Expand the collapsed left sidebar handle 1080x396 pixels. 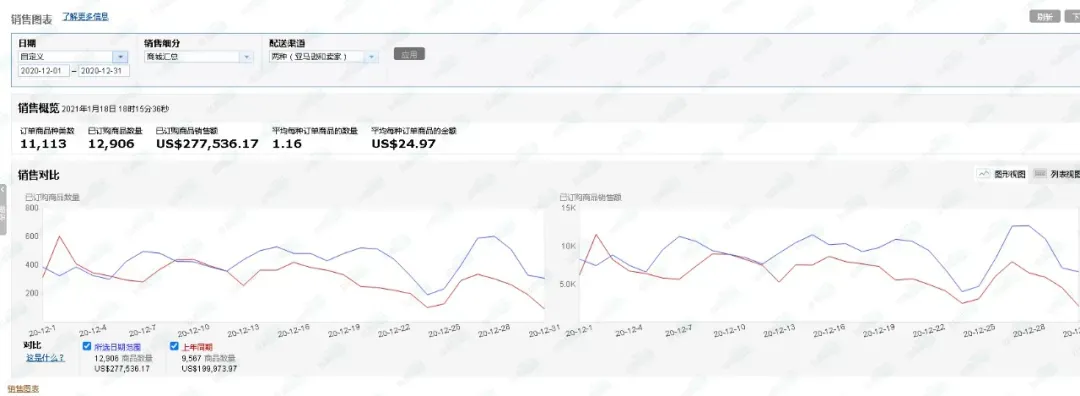tap(3, 210)
